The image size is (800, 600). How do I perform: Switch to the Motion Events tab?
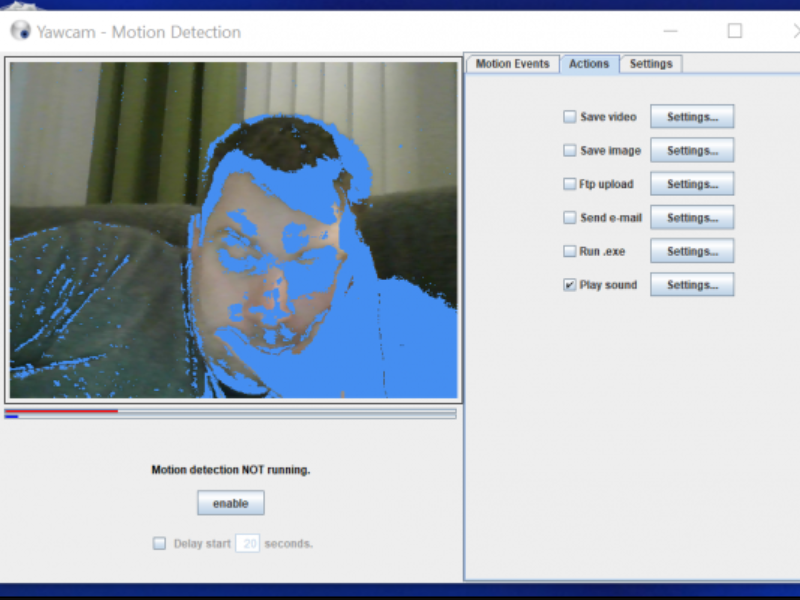click(512, 64)
